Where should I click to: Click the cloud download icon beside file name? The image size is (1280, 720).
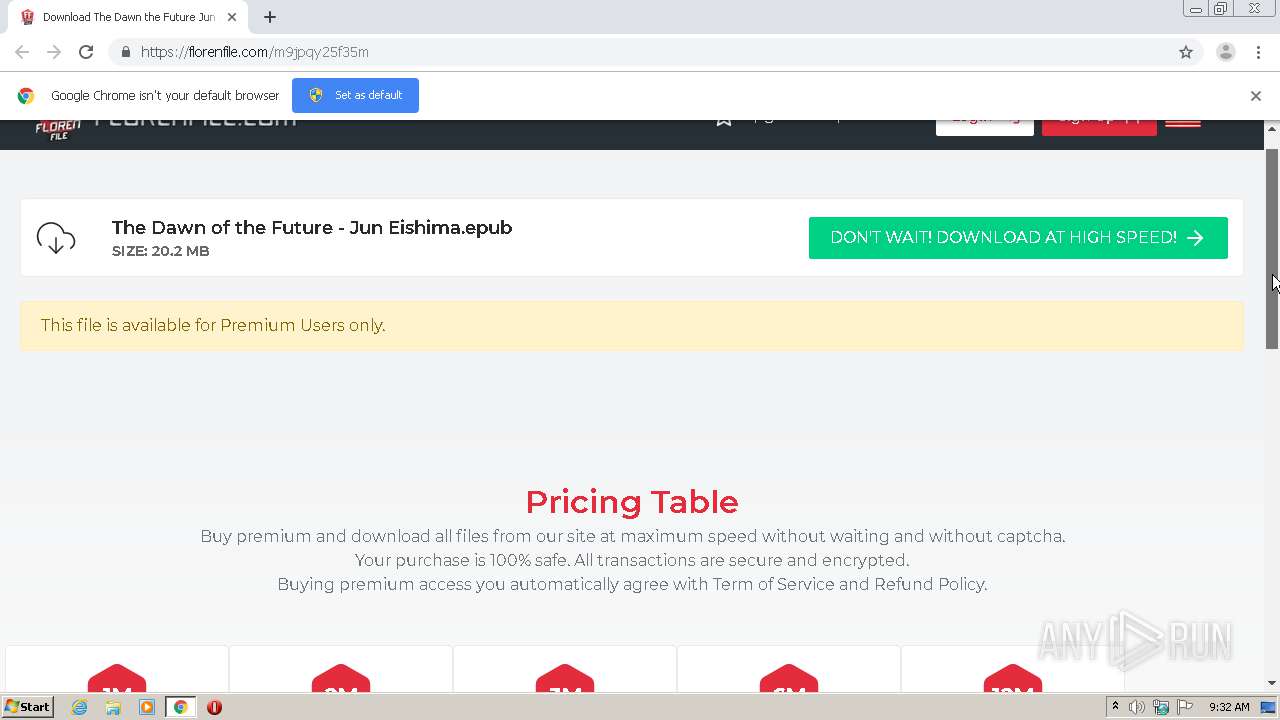(56, 238)
